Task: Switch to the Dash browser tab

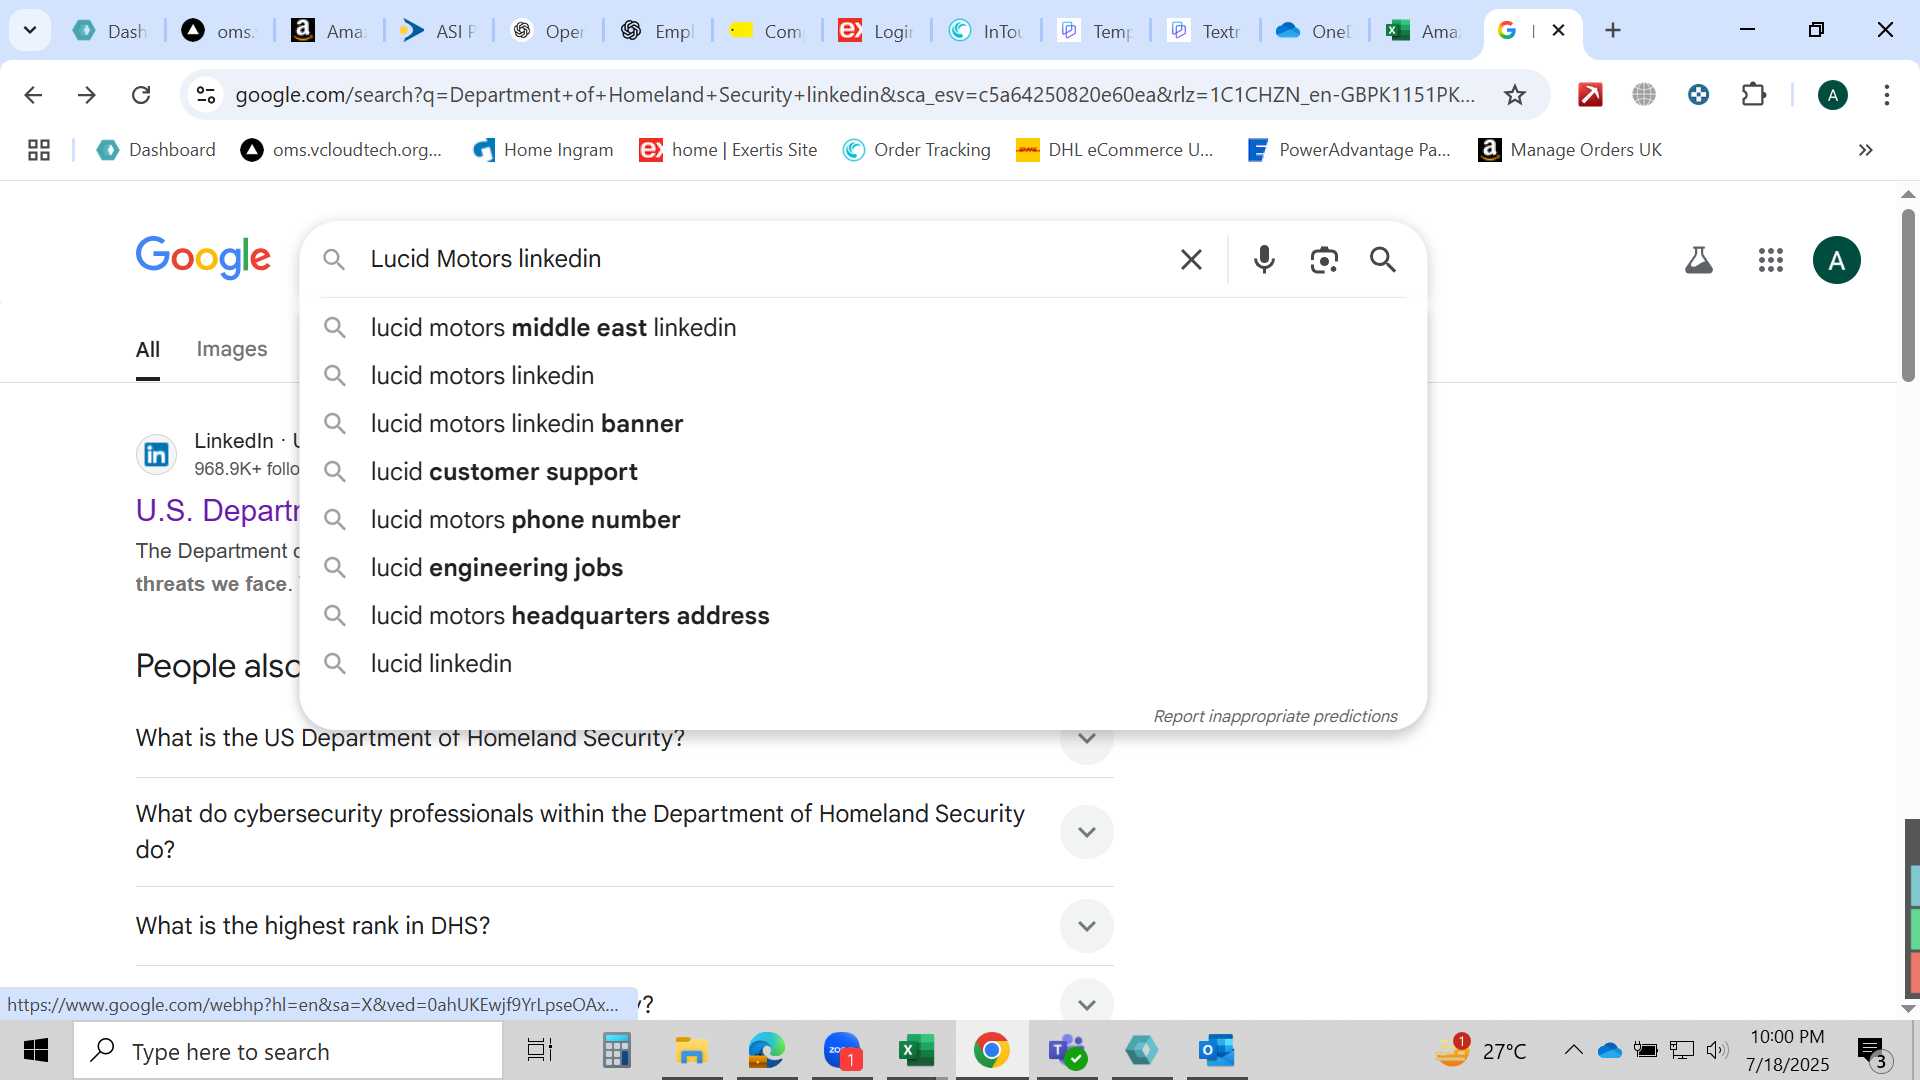Action: click(x=112, y=31)
